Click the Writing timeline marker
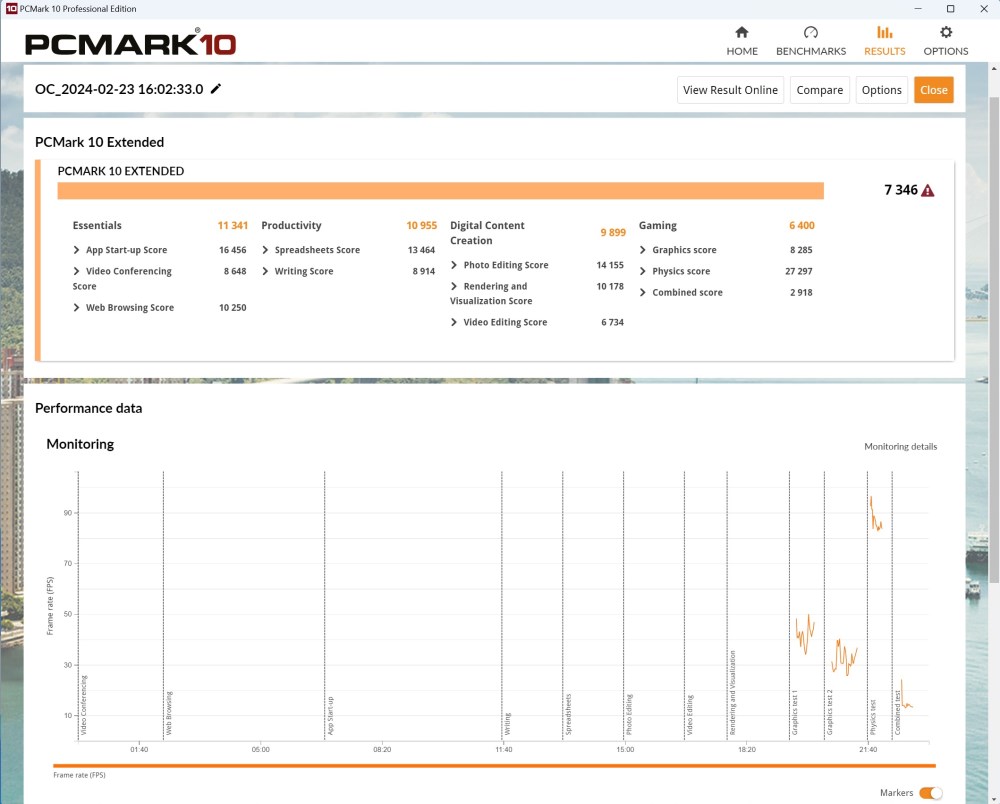Viewport: 1000px width, 804px height. click(508, 724)
